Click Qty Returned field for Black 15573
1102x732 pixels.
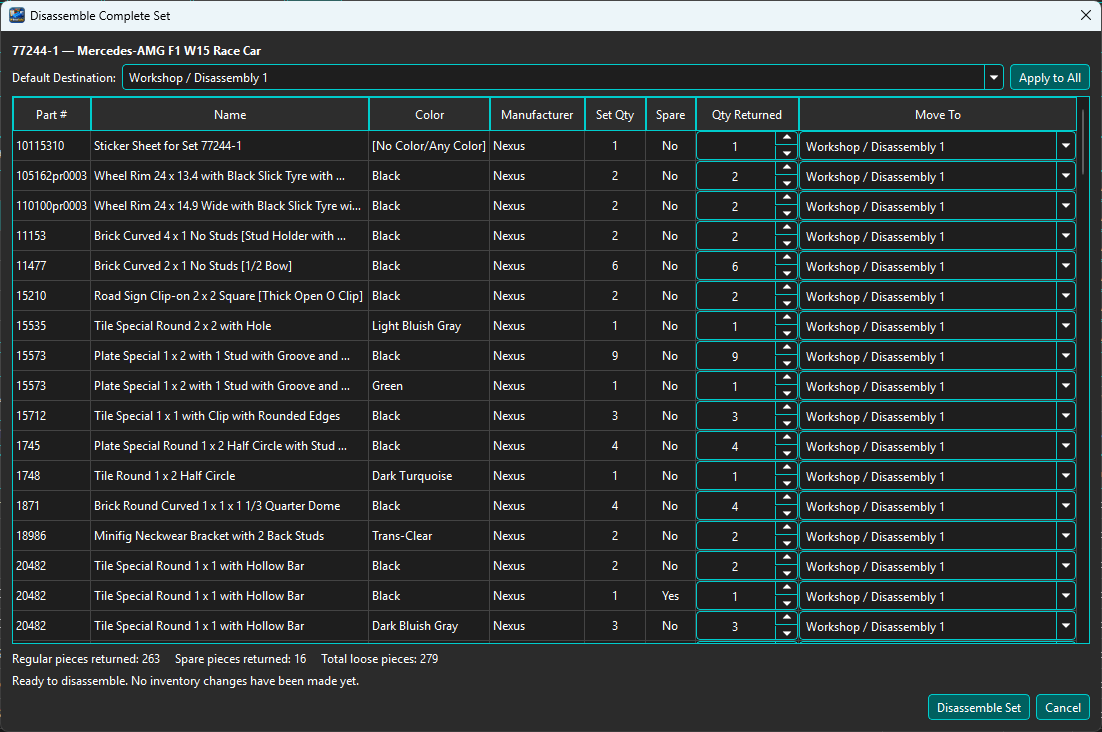736,356
